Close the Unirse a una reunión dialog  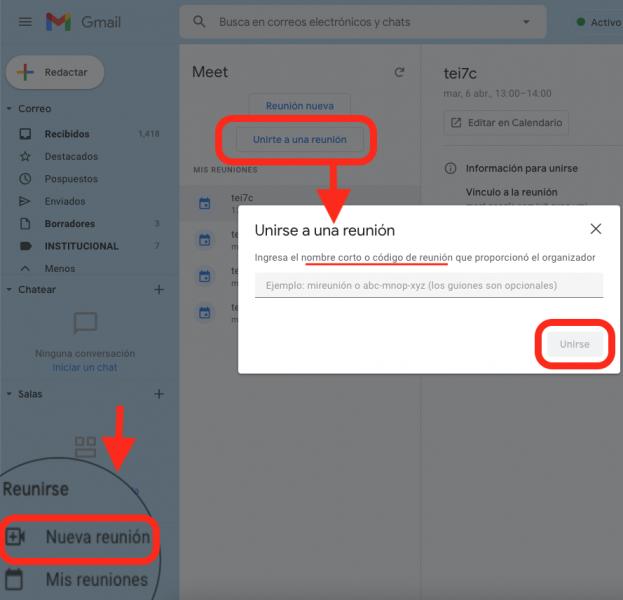point(596,229)
